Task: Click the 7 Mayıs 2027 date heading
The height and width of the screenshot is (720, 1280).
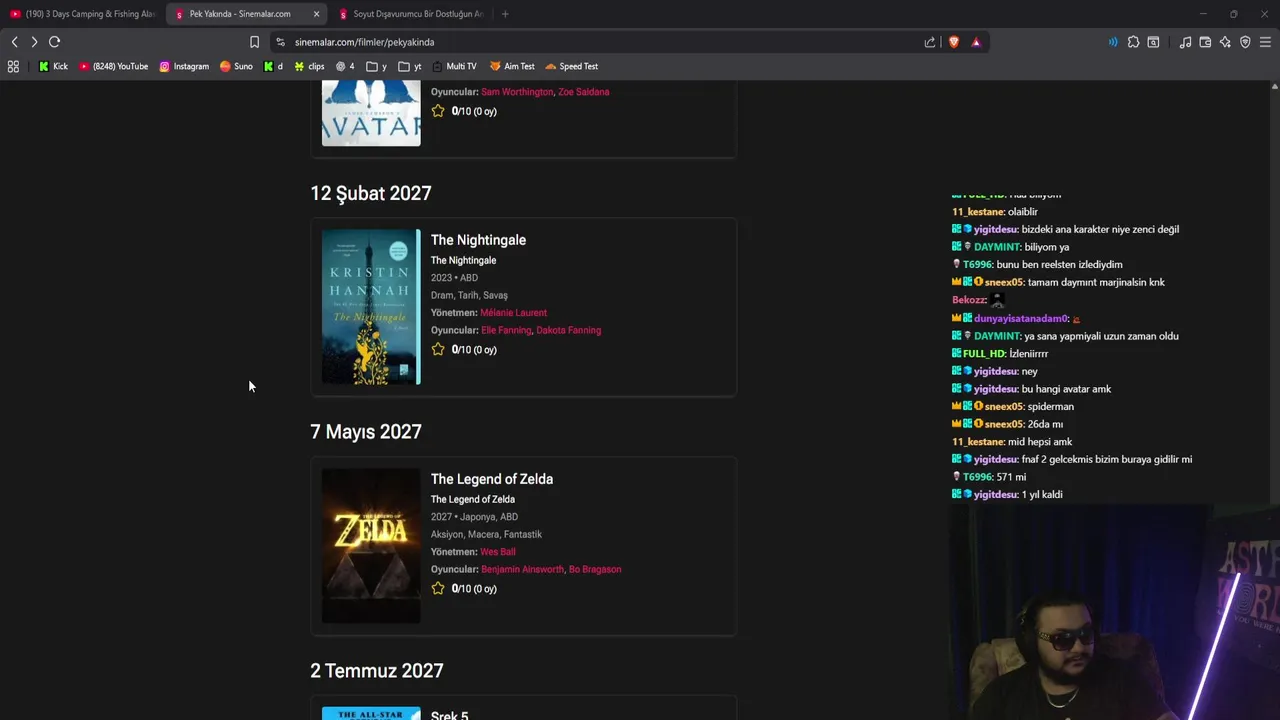Action: coord(366,432)
